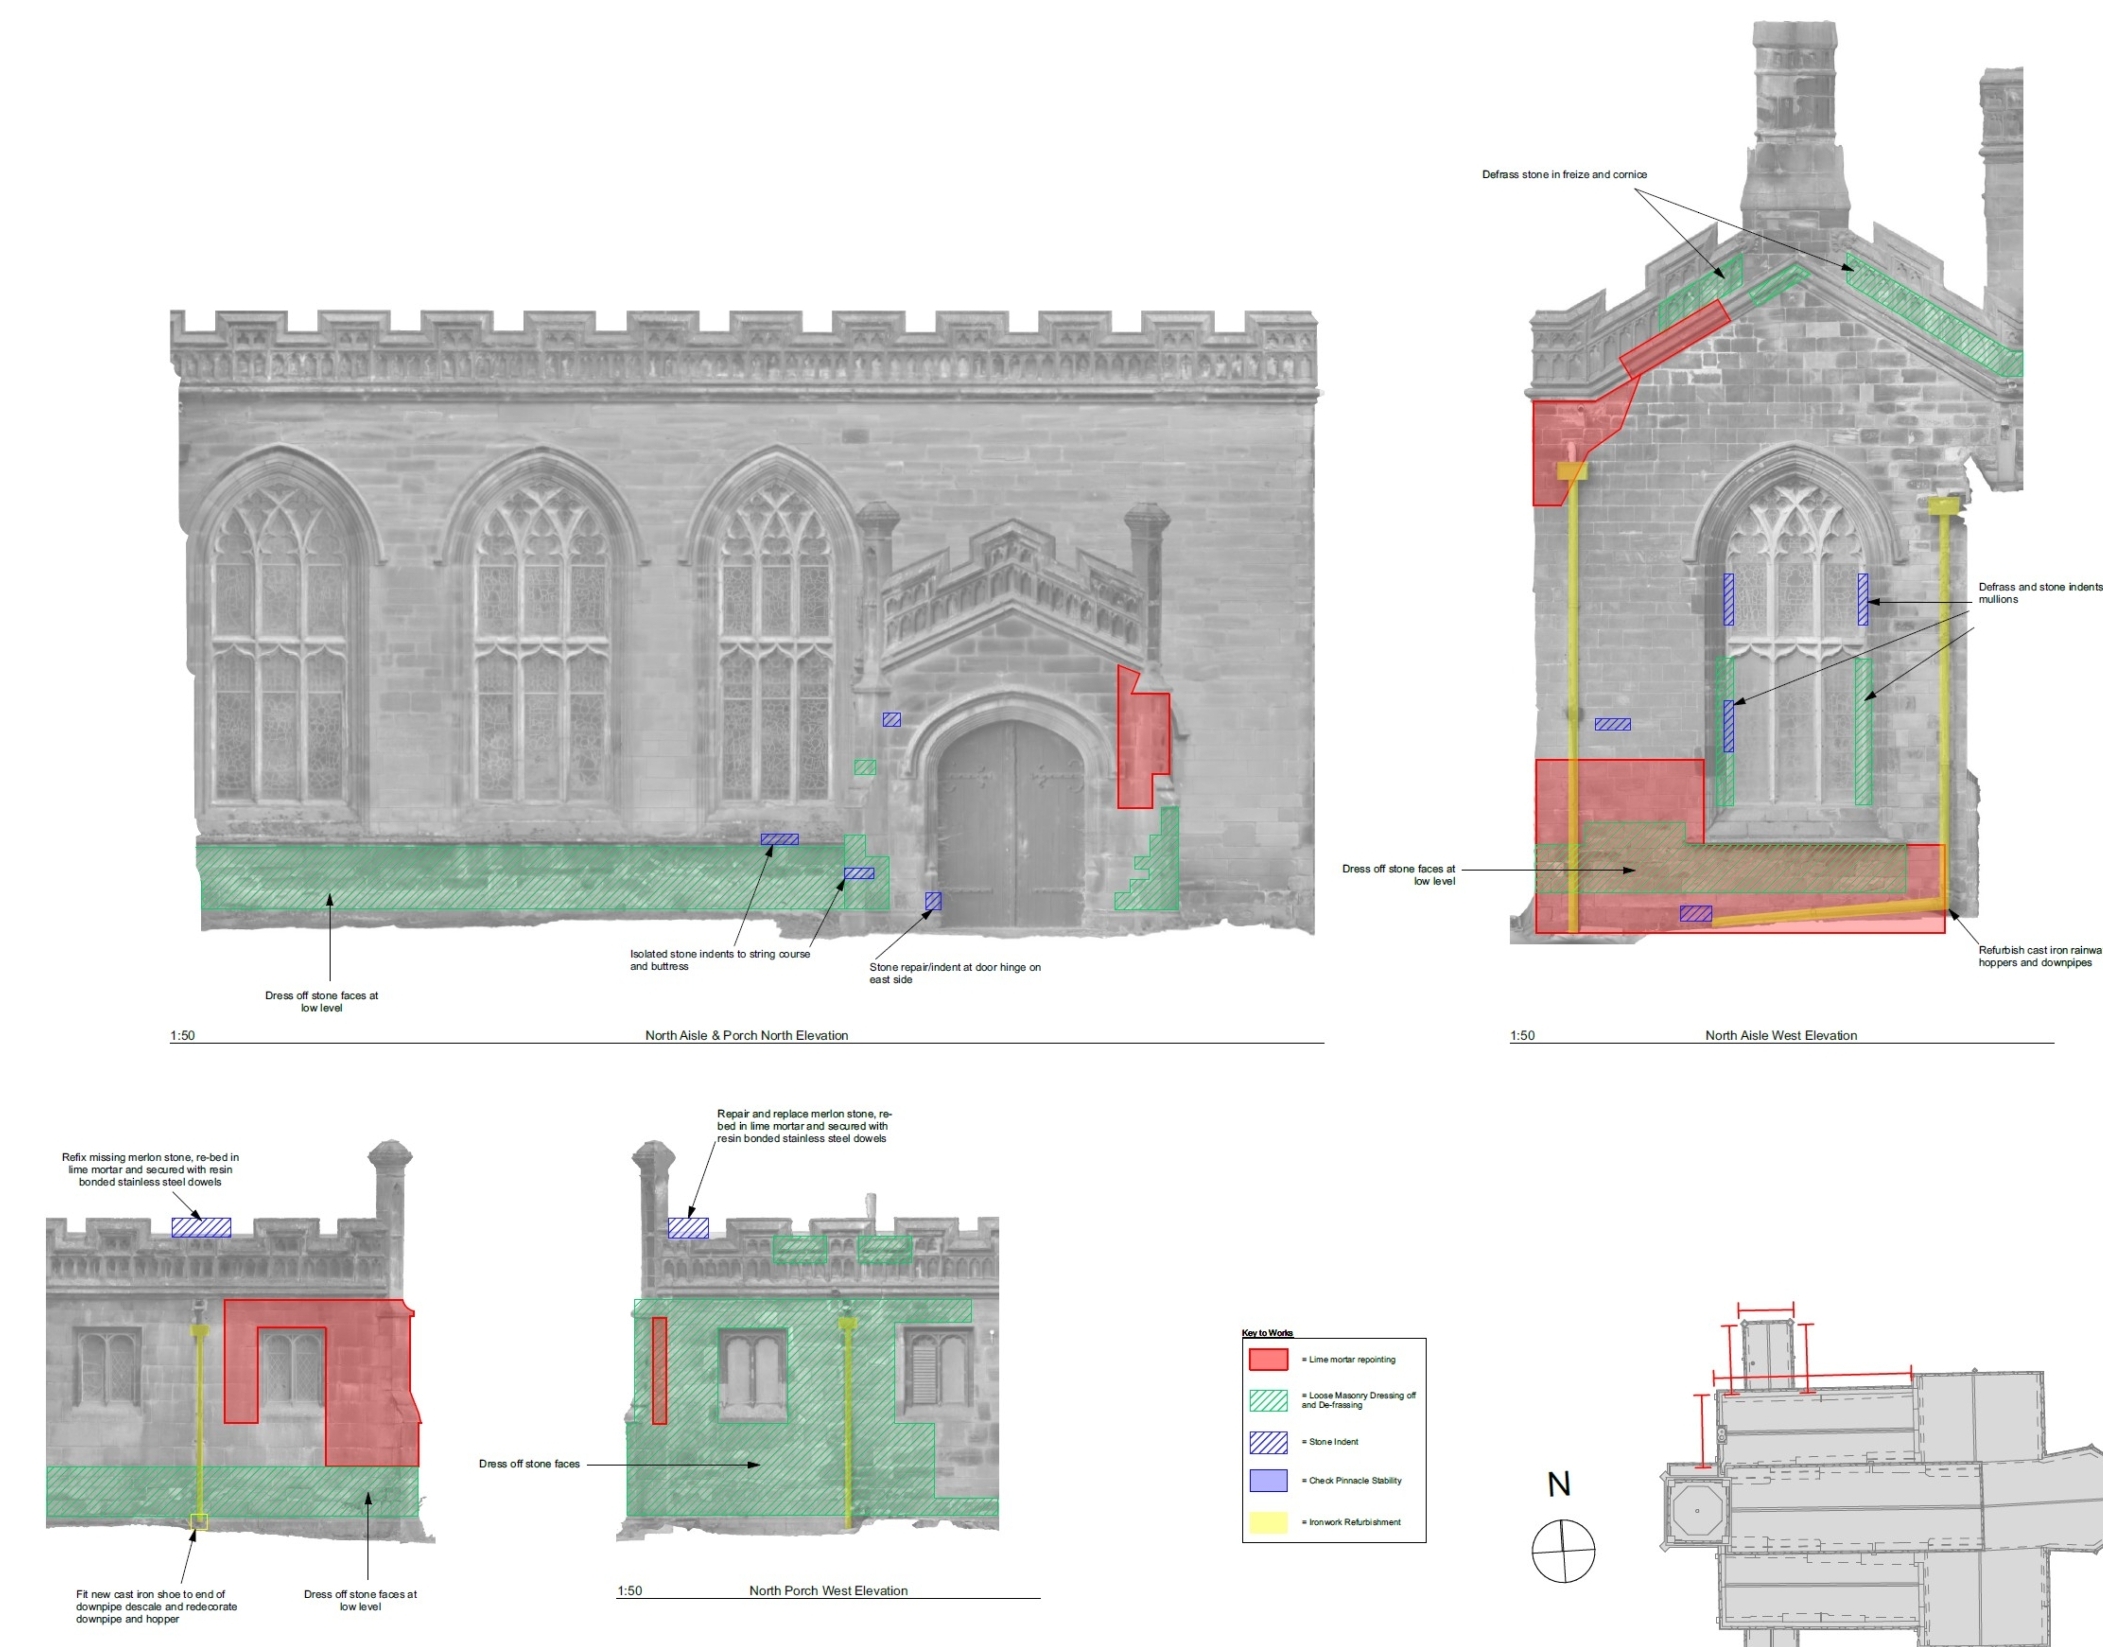Click the green hatched Loose Masonry swatch
This screenshot has width=2103, height=1647.
pos(1268,1400)
